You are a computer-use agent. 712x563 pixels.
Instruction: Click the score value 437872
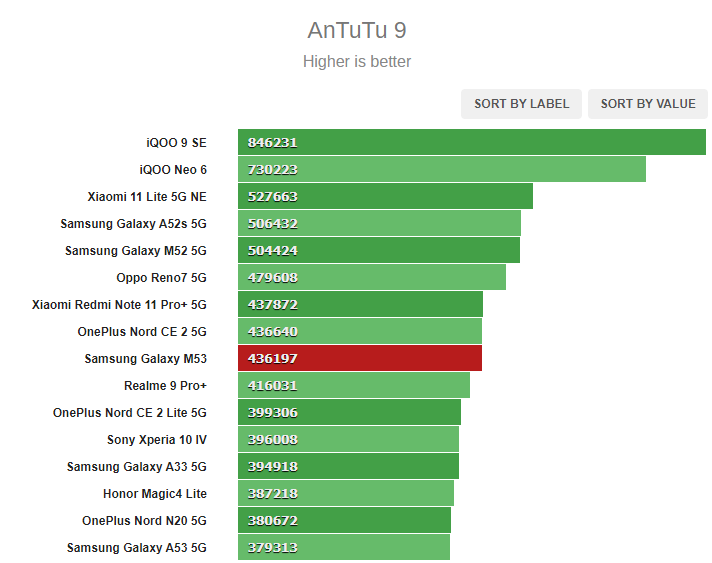(x=272, y=304)
